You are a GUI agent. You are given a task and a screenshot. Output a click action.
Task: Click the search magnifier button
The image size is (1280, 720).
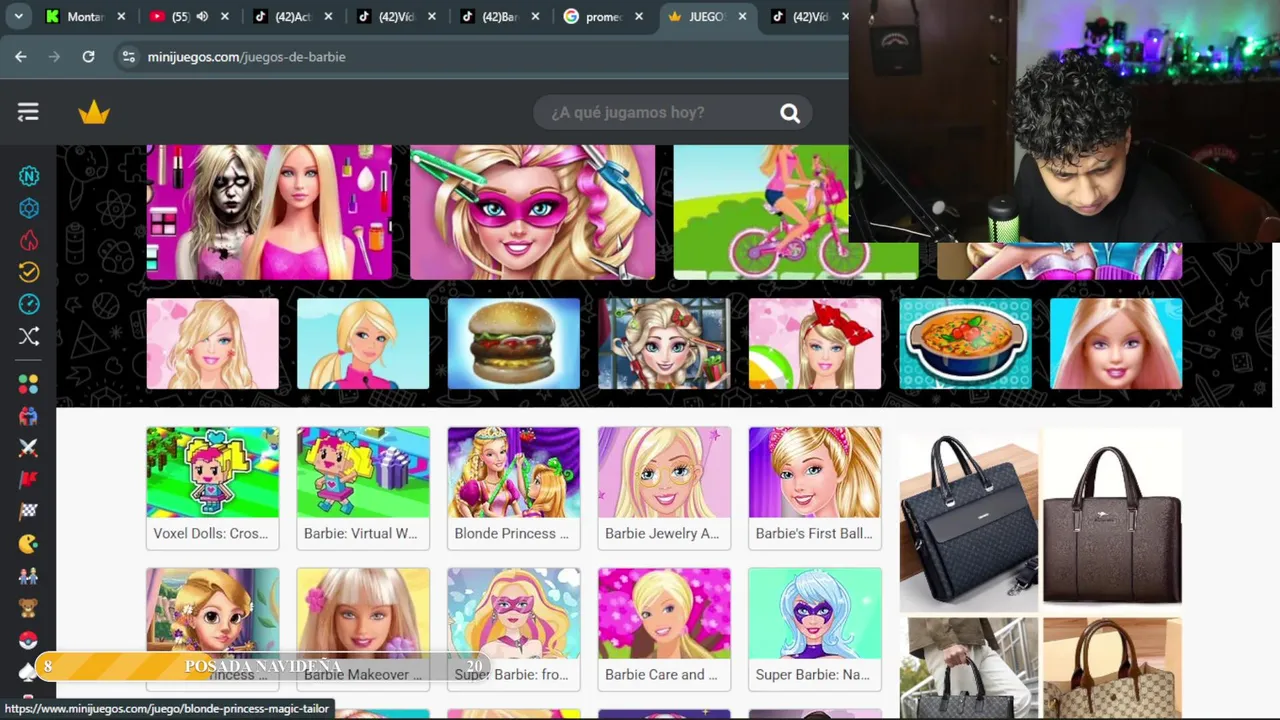(x=790, y=113)
